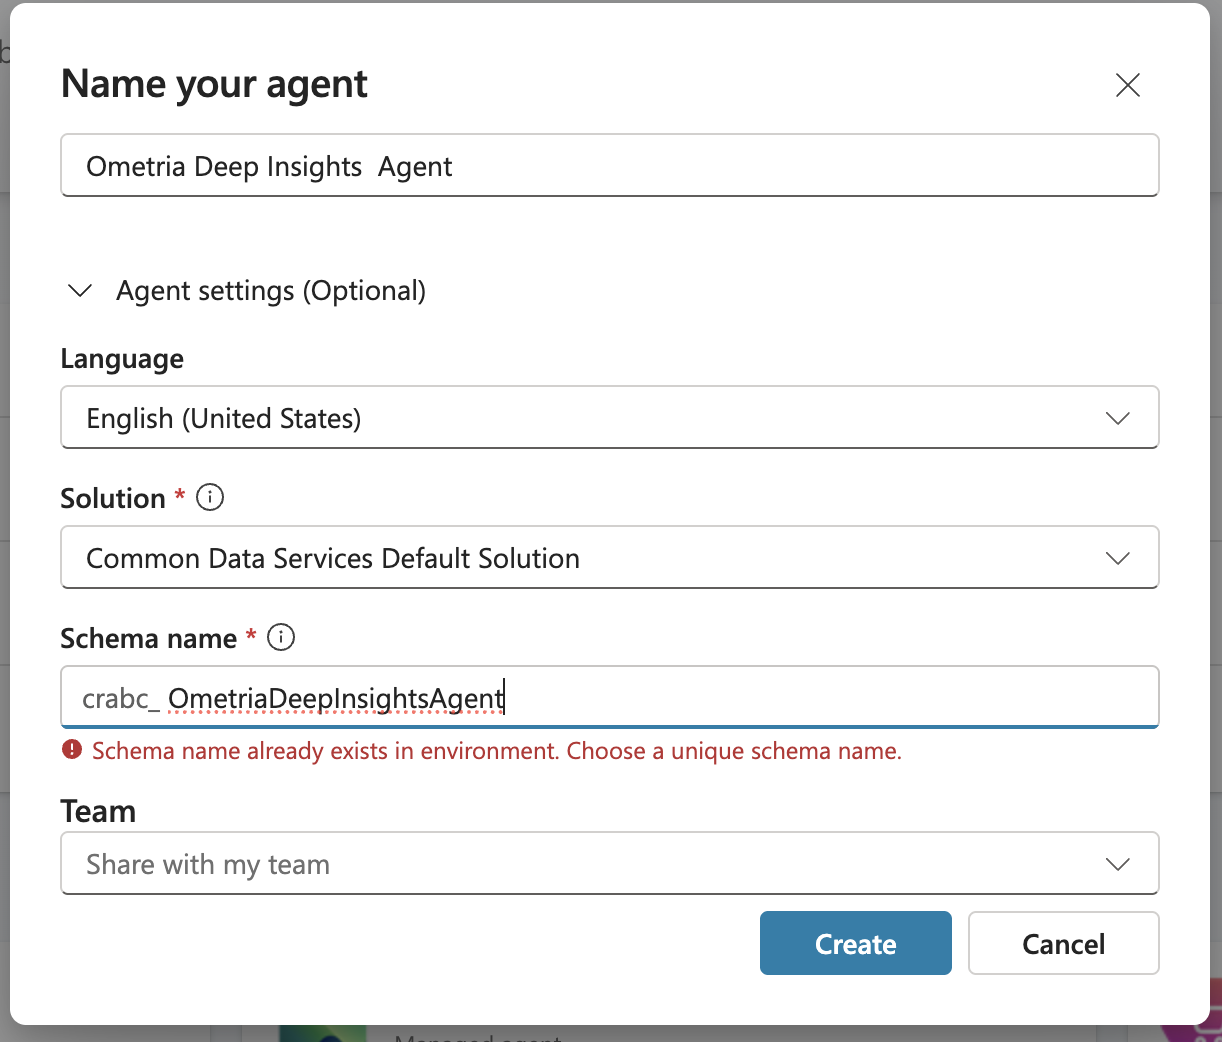Open the Team dropdown
Screen dimensions: 1222x1042
pyautogui.click(x=610, y=864)
